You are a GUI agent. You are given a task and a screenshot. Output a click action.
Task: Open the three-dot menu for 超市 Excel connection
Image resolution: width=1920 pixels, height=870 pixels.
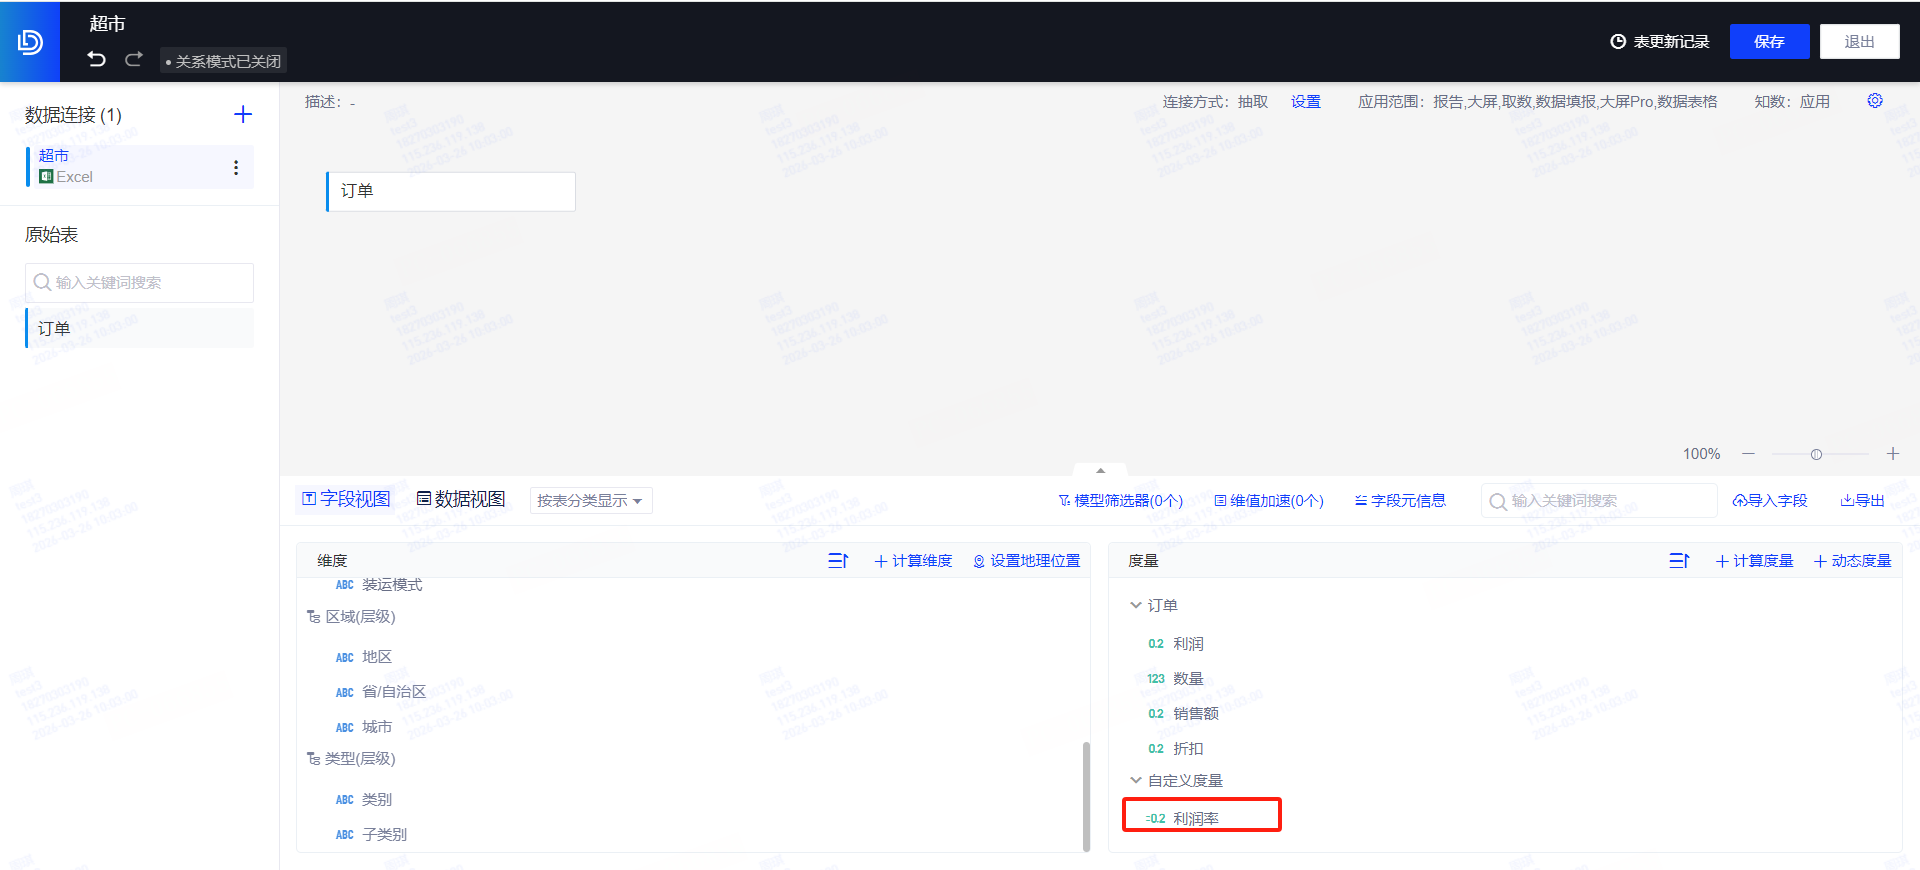(x=236, y=167)
